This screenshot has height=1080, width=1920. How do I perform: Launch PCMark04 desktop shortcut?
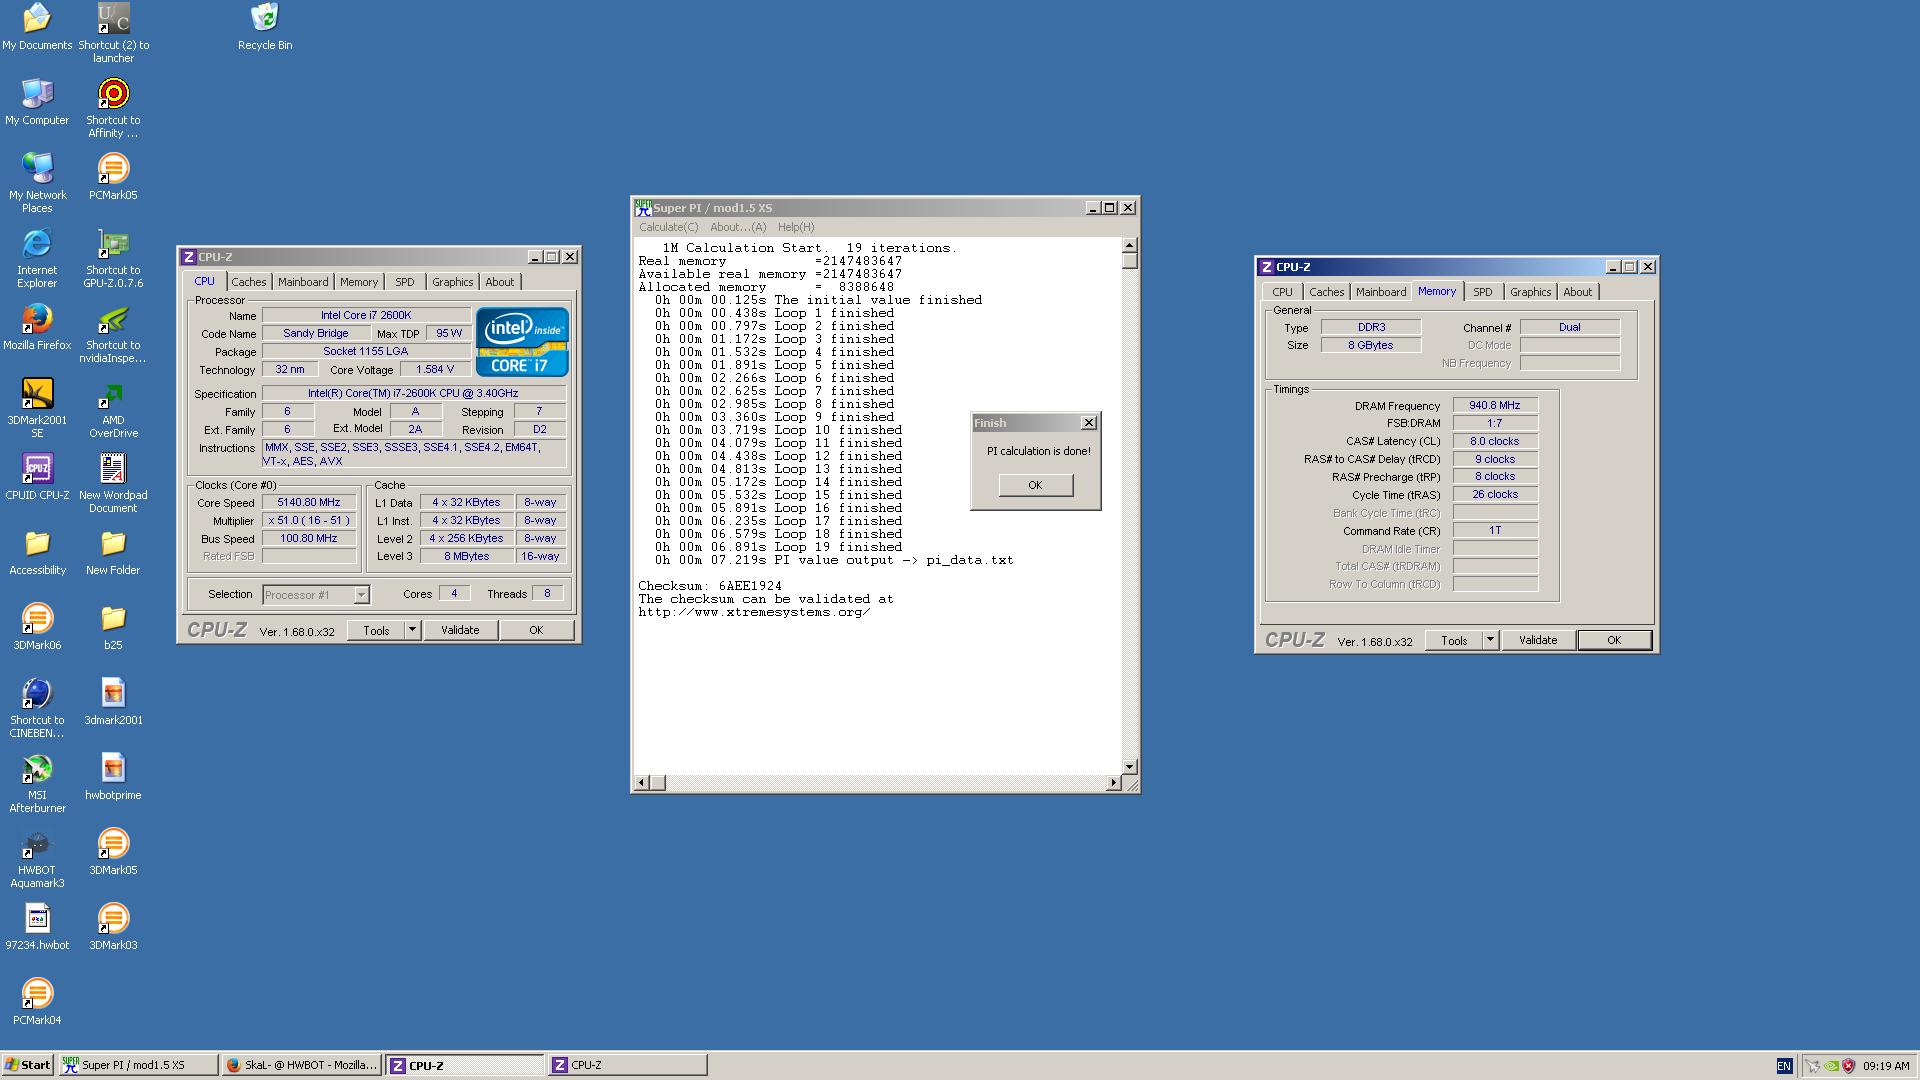click(37, 1002)
